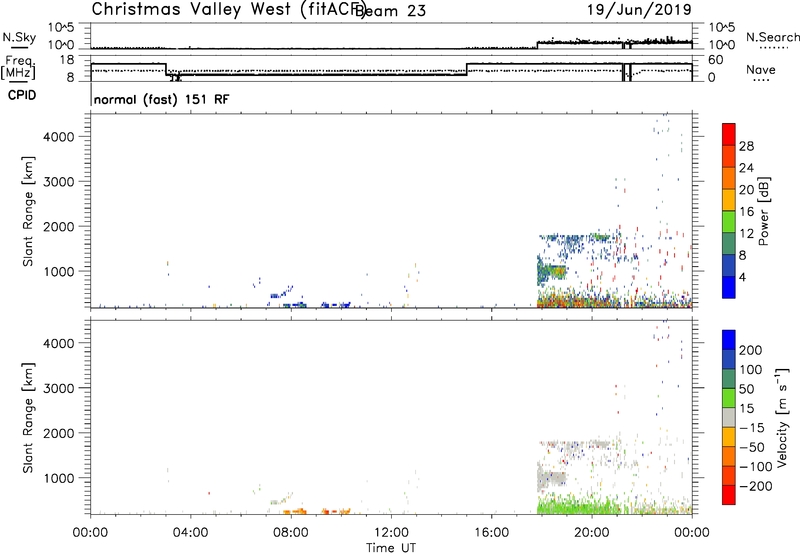Viewport: 800px width, 554px height.
Task: Select the 'Power [dB]' colorbar title
Action: [x=763, y=211]
